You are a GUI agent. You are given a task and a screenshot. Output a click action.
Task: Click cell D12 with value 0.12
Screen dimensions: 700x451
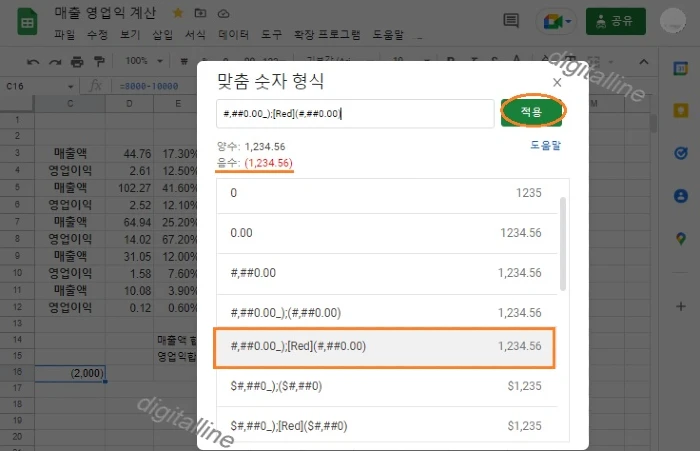[x=129, y=308]
